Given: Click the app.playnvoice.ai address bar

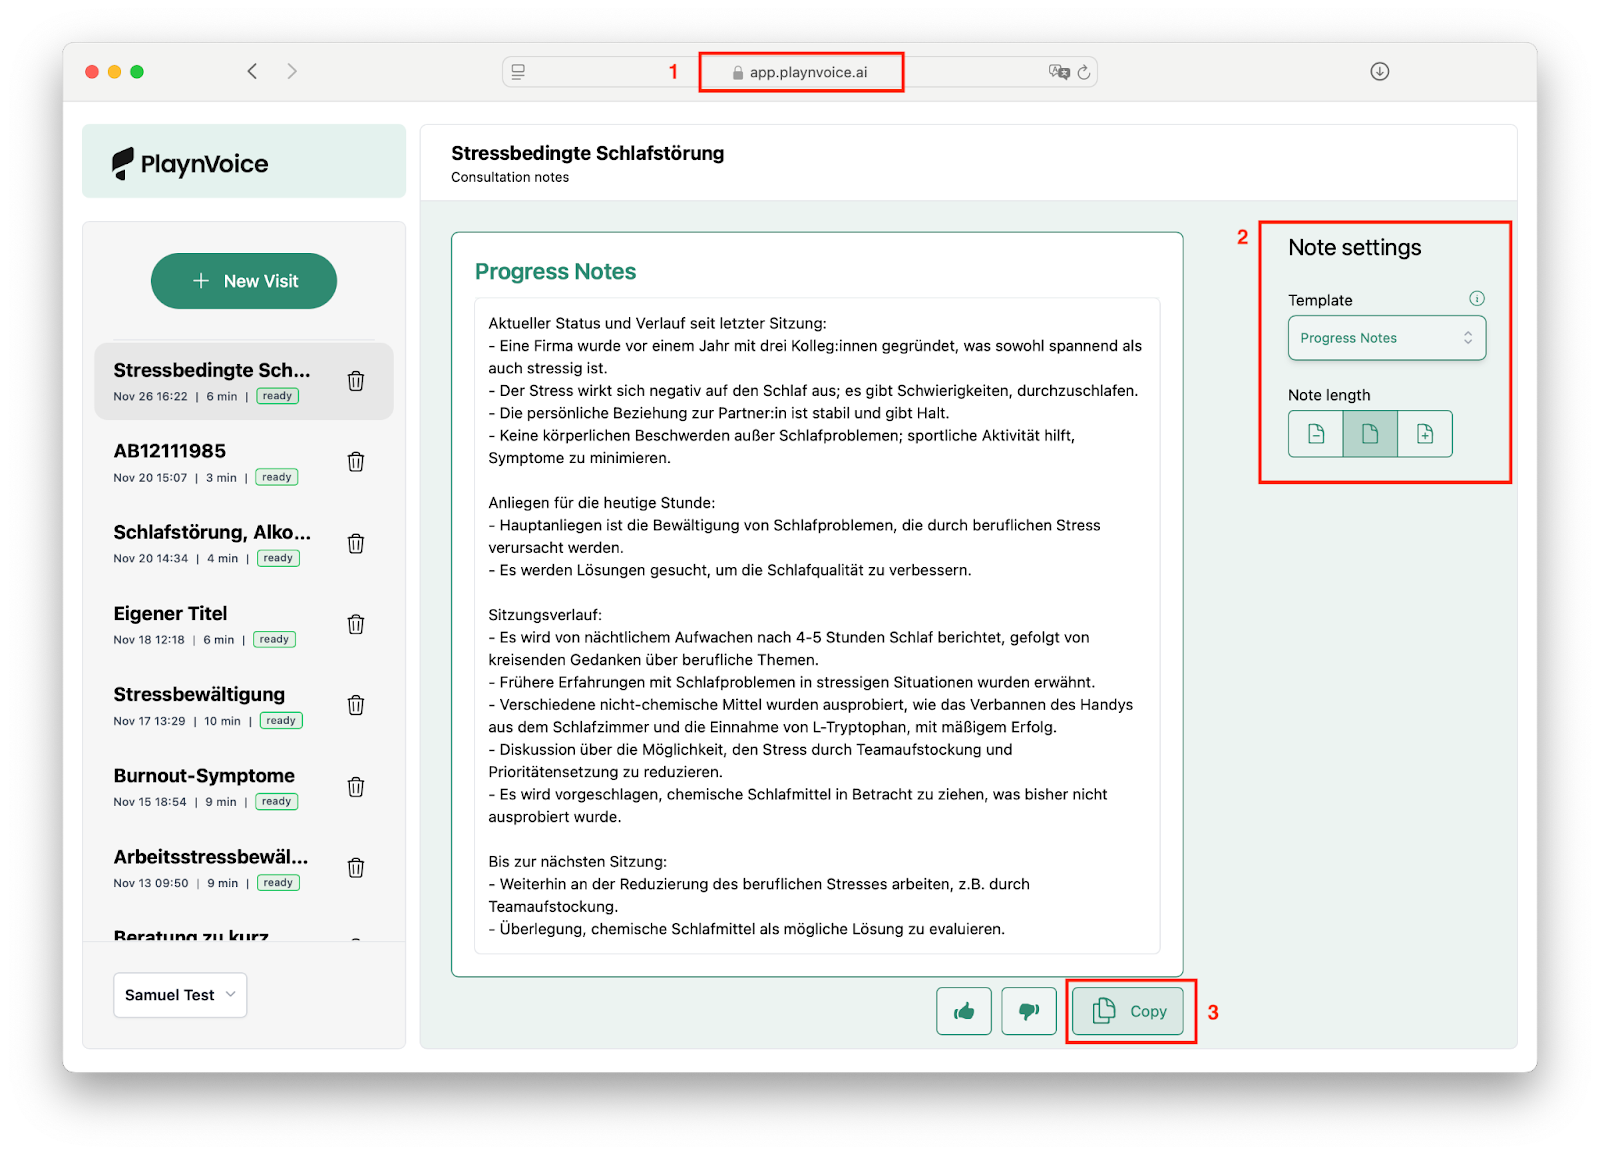Looking at the screenshot, I should click(800, 72).
